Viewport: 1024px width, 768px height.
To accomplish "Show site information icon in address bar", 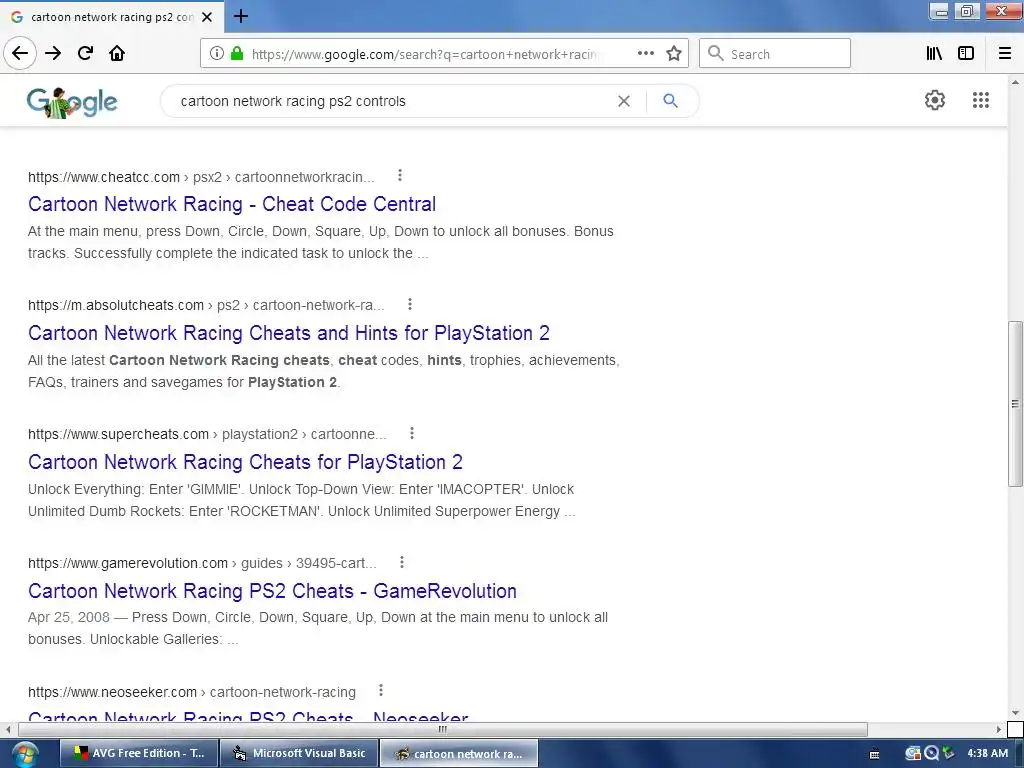I will (x=216, y=54).
